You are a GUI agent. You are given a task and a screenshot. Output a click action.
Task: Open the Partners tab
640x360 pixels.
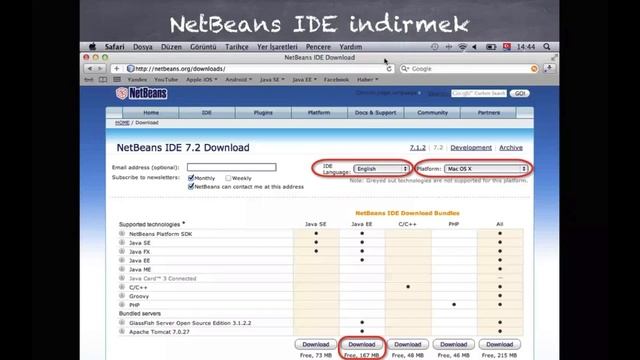tap(489, 113)
